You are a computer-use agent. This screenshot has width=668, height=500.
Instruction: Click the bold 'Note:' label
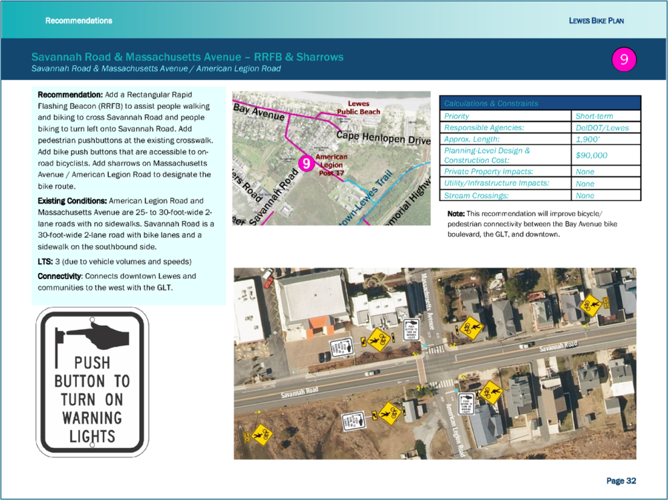[x=456, y=214]
